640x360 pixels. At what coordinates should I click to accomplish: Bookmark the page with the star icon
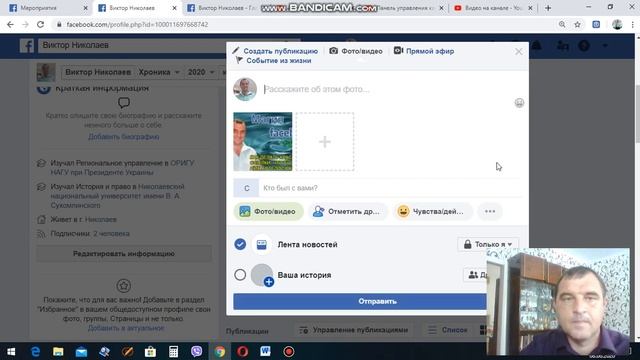coord(577,24)
